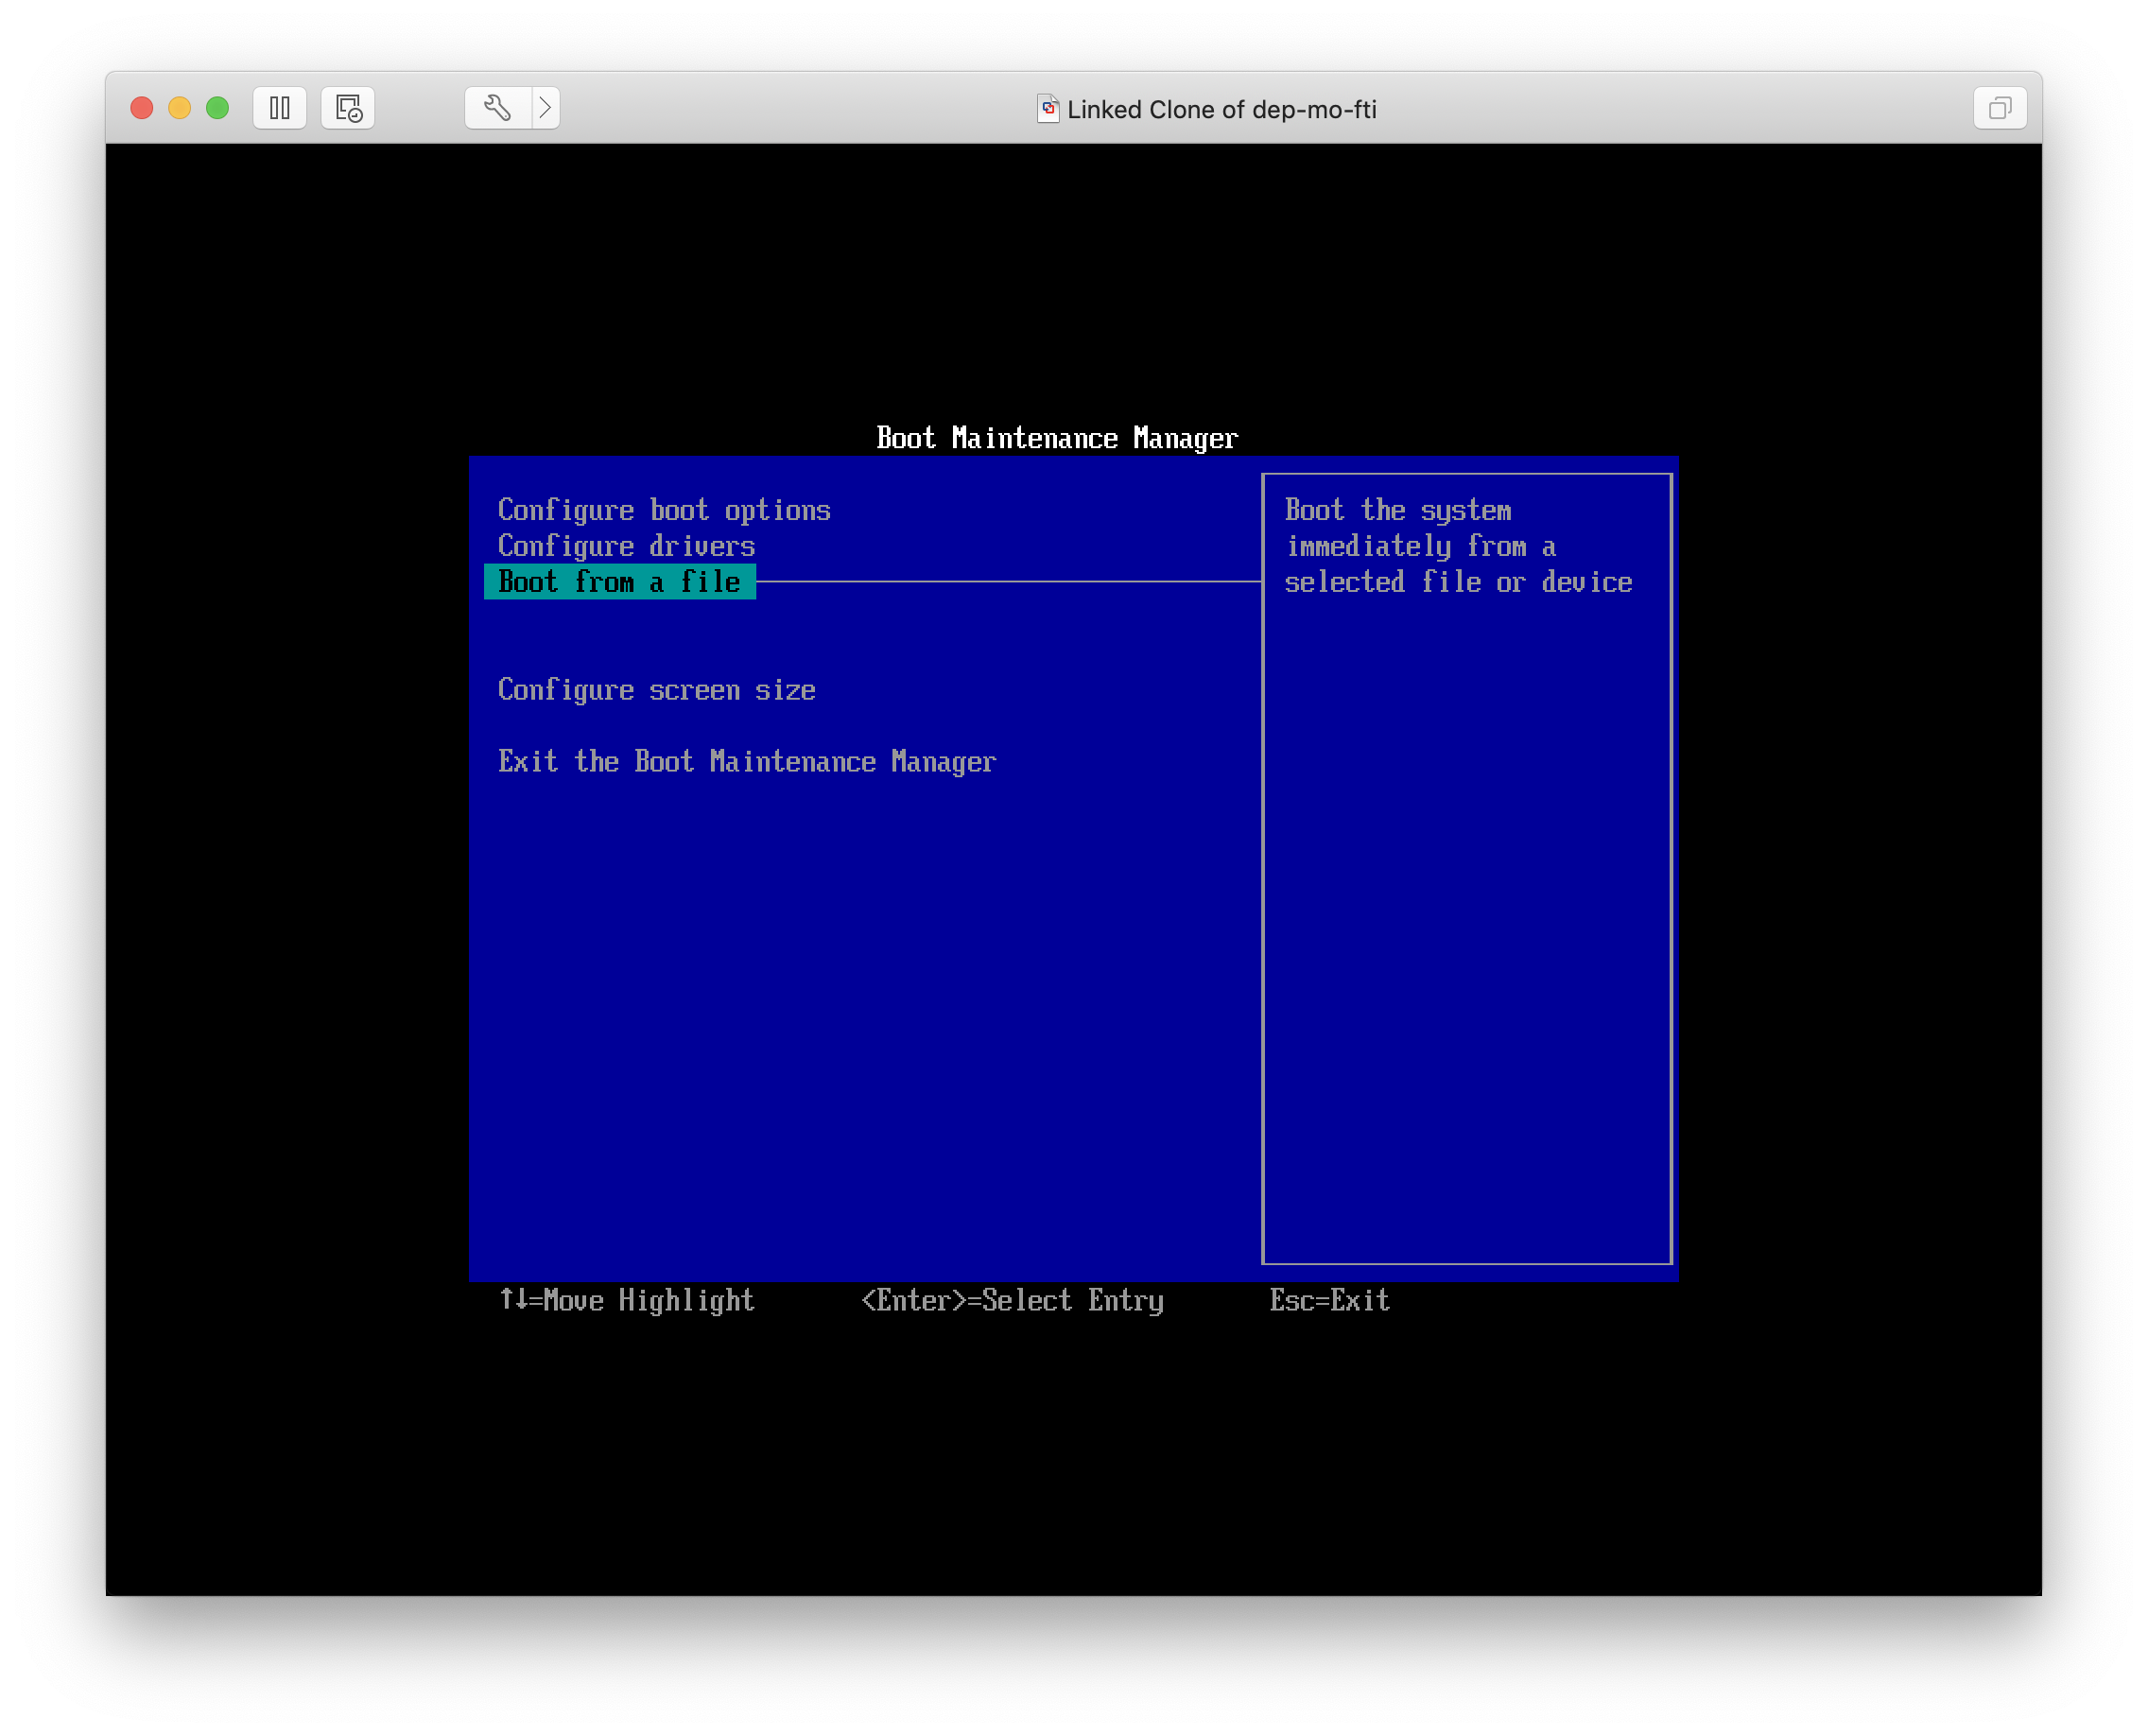Image resolution: width=2148 pixels, height=1736 pixels.
Task: Open the snapshots manager icon
Action: coord(348,108)
